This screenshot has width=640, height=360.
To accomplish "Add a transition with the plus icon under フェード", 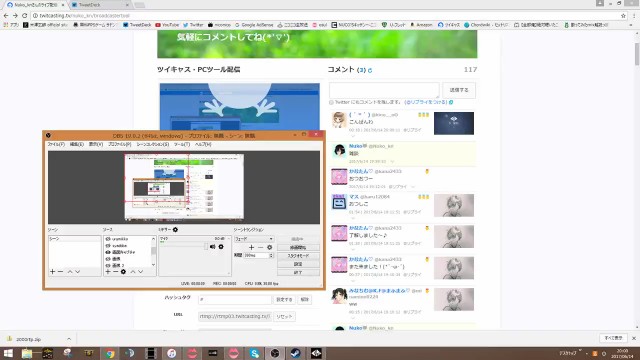I will click(251, 247).
